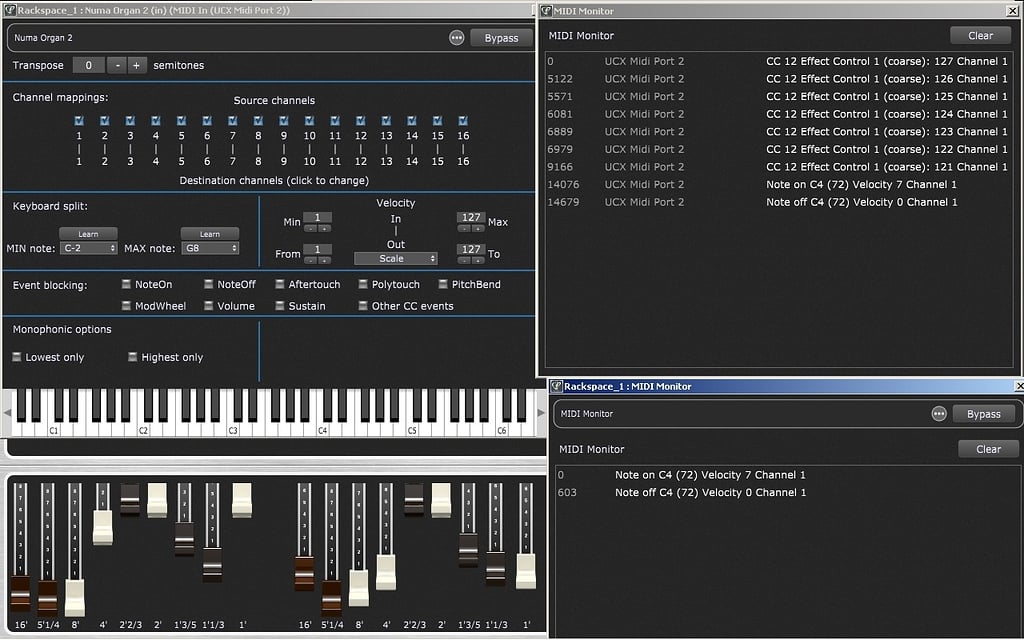This screenshot has height=640, width=1024.
Task: Click the Gig Performer icon in Rackspace_1 titlebar
Action: tap(9, 8)
